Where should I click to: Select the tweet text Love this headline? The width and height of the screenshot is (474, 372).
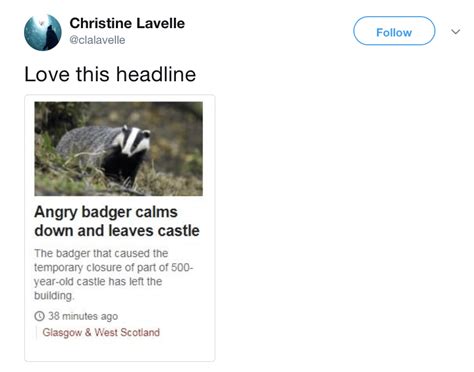(x=110, y=74)
